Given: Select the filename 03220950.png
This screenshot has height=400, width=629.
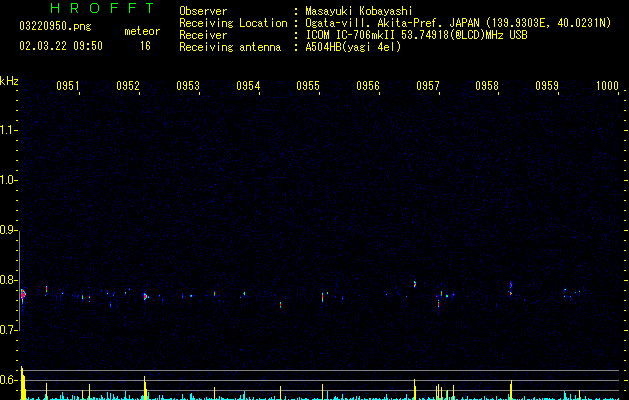Looking at the screenshot, I should (55, 27).
